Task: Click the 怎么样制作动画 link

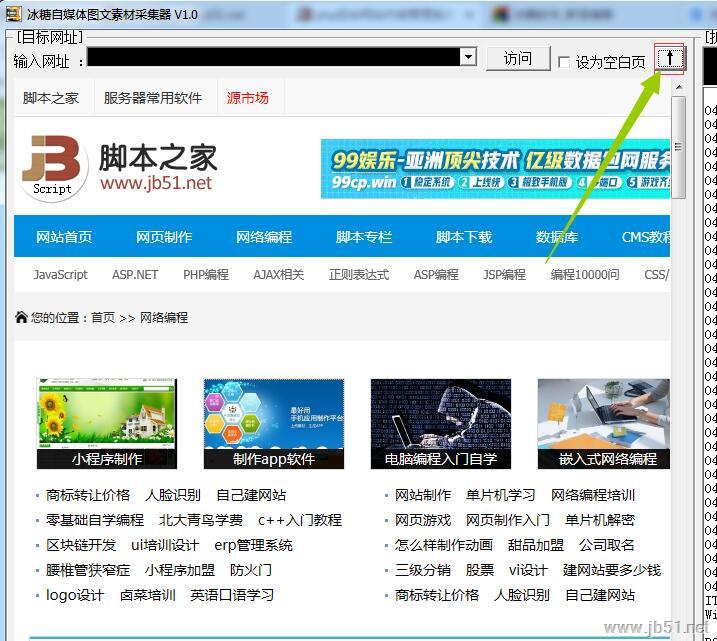Action: [444, 545]
